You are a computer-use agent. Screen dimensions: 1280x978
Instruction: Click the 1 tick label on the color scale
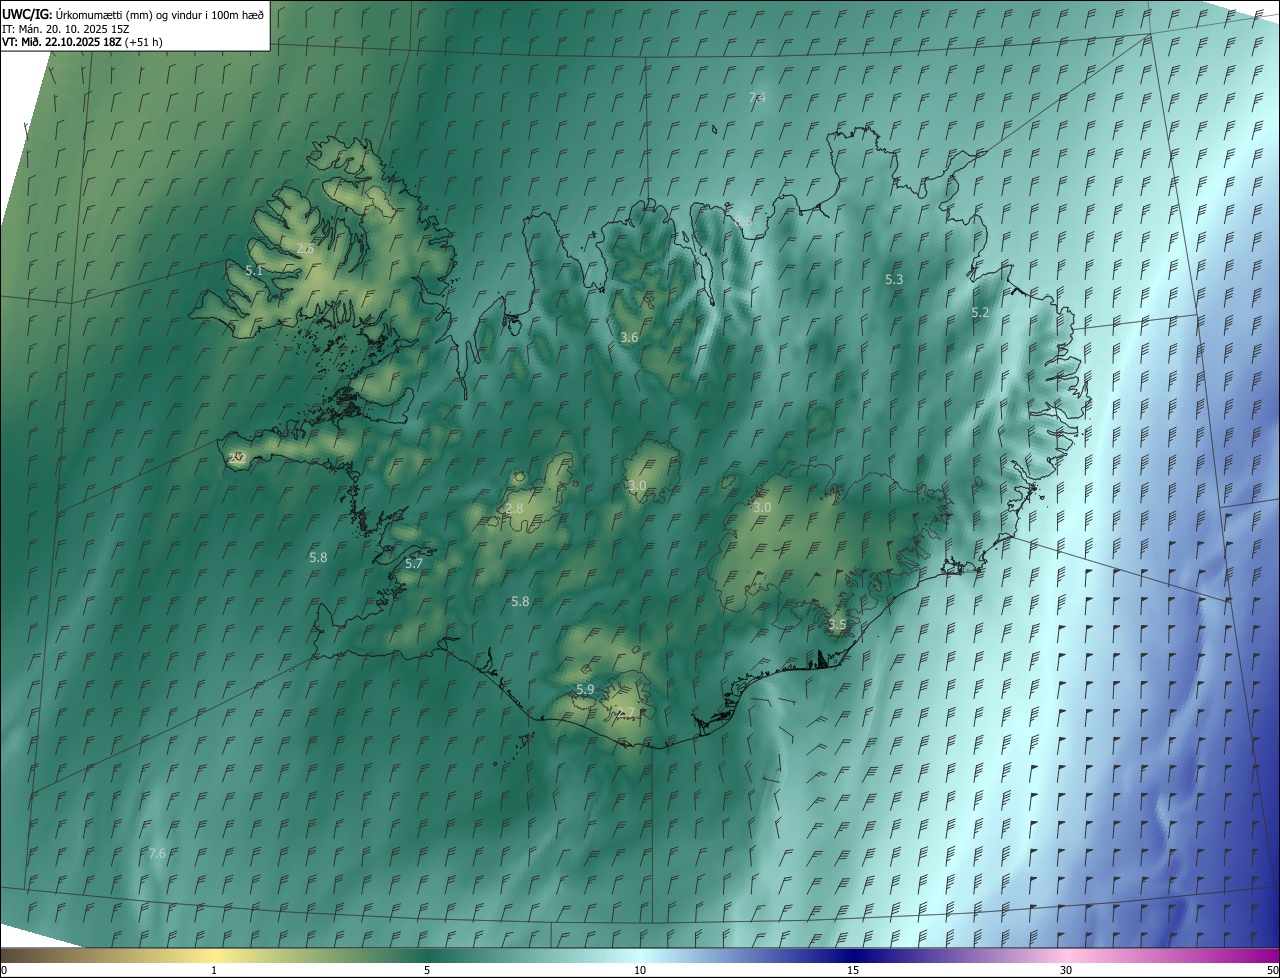coord(214,970)
